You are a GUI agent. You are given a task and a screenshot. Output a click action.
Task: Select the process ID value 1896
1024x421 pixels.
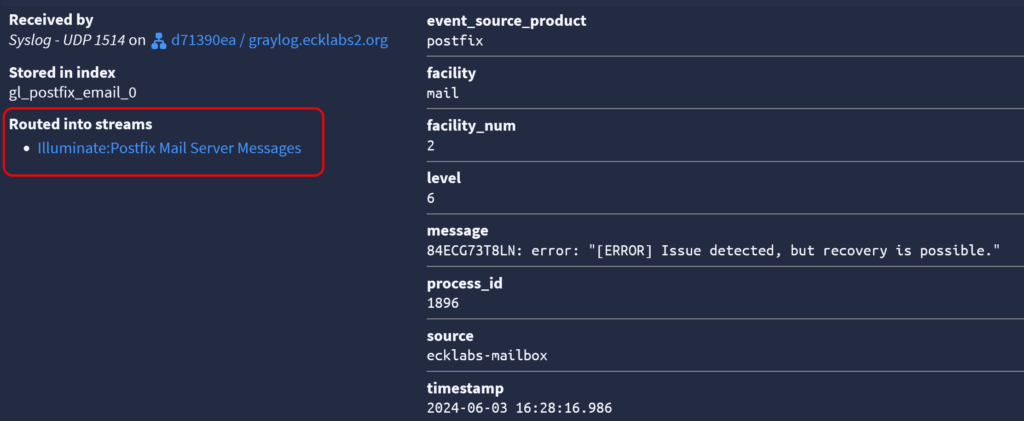443,303
